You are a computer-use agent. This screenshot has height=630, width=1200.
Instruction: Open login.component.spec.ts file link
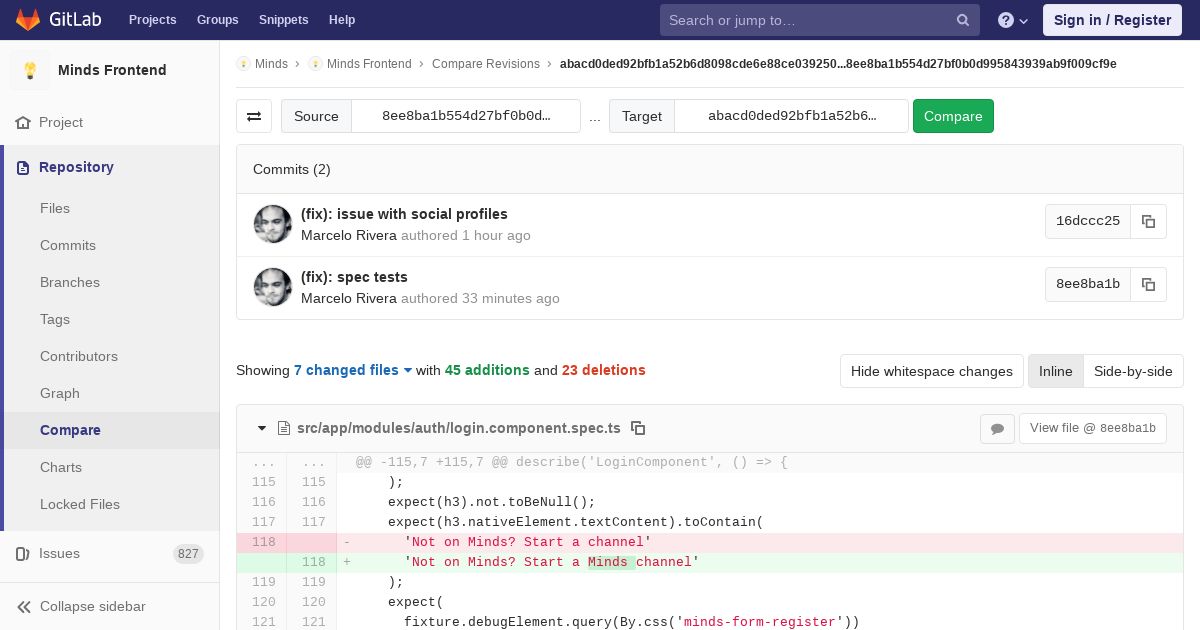[x=458, y=428]
